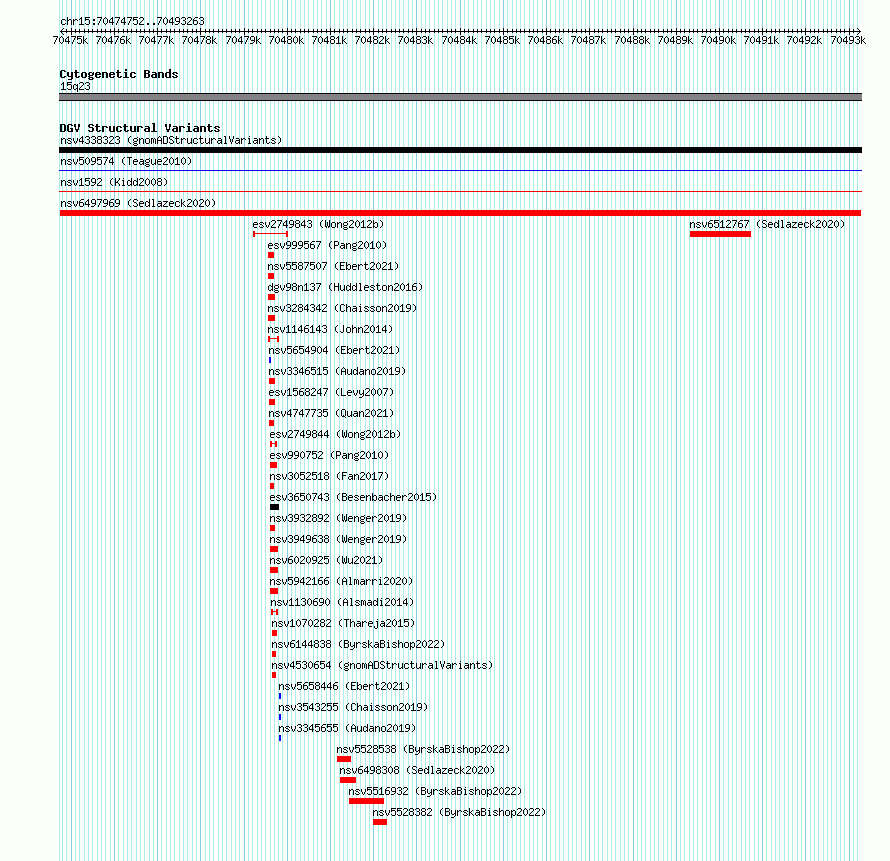Open nsv3345655 (Audano2019) variant
Viewport: 890px width, 861px height.
pos(347,728)
